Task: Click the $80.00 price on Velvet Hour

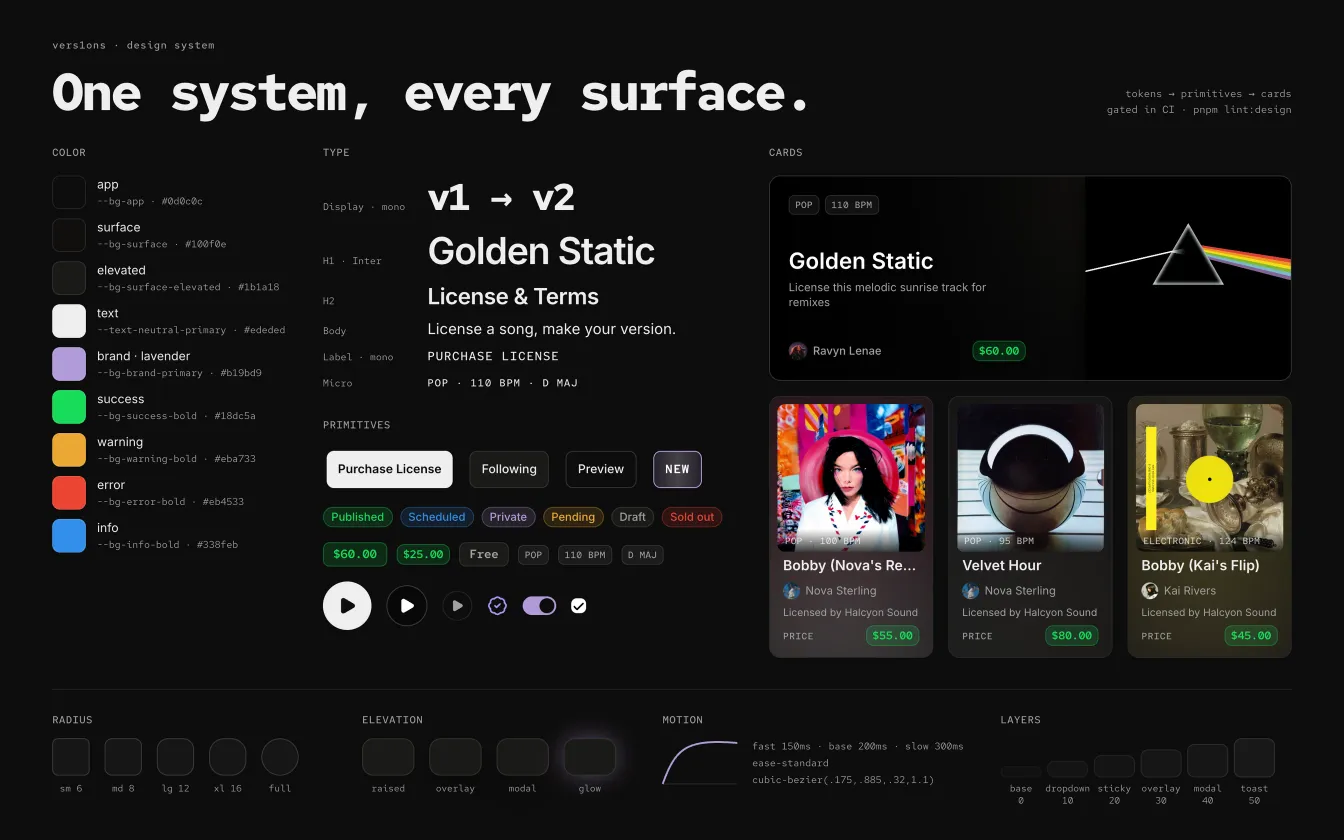Action: click(1072, 635)
